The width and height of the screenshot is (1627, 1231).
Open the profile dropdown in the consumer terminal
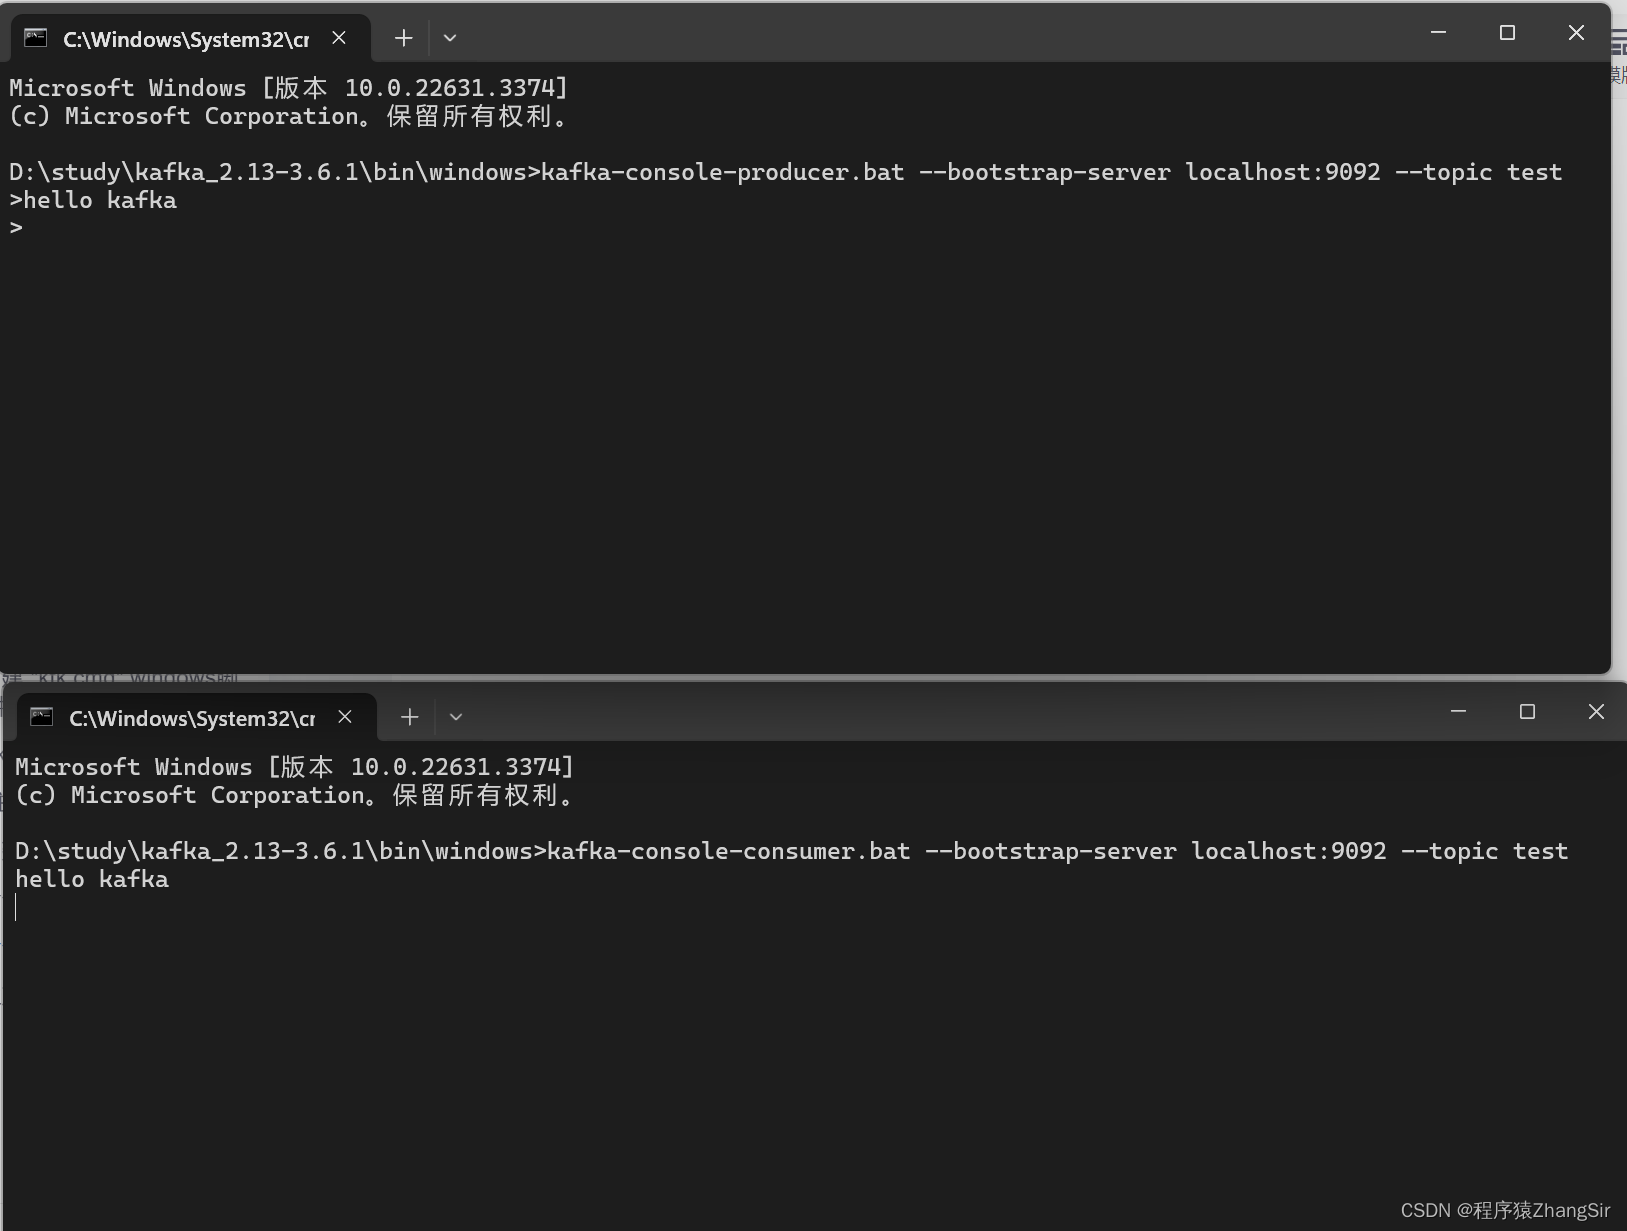tap(456, 717)
